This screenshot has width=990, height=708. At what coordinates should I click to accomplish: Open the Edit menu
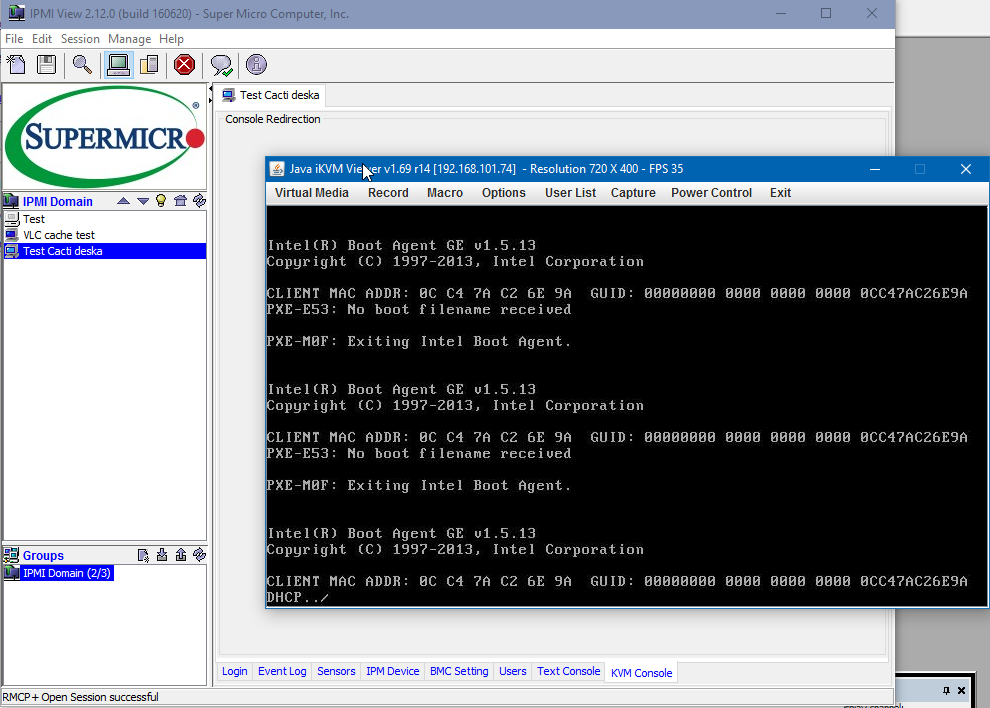pos(42,39)
